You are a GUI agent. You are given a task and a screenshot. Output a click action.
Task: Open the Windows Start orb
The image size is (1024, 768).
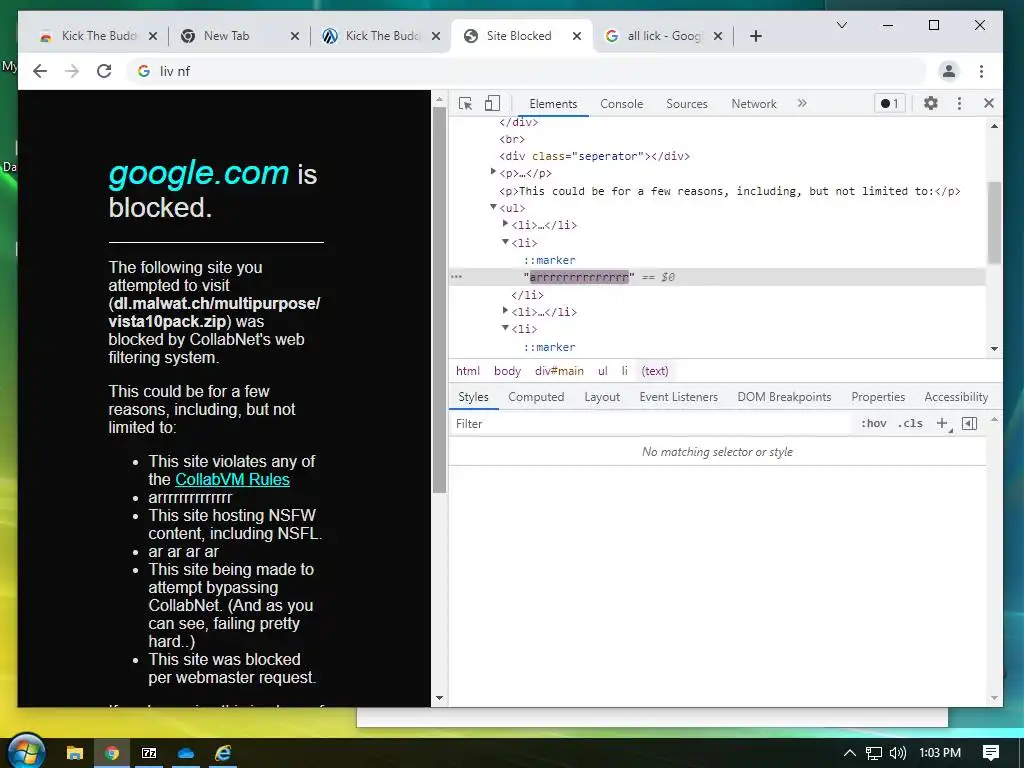point(26,752)
